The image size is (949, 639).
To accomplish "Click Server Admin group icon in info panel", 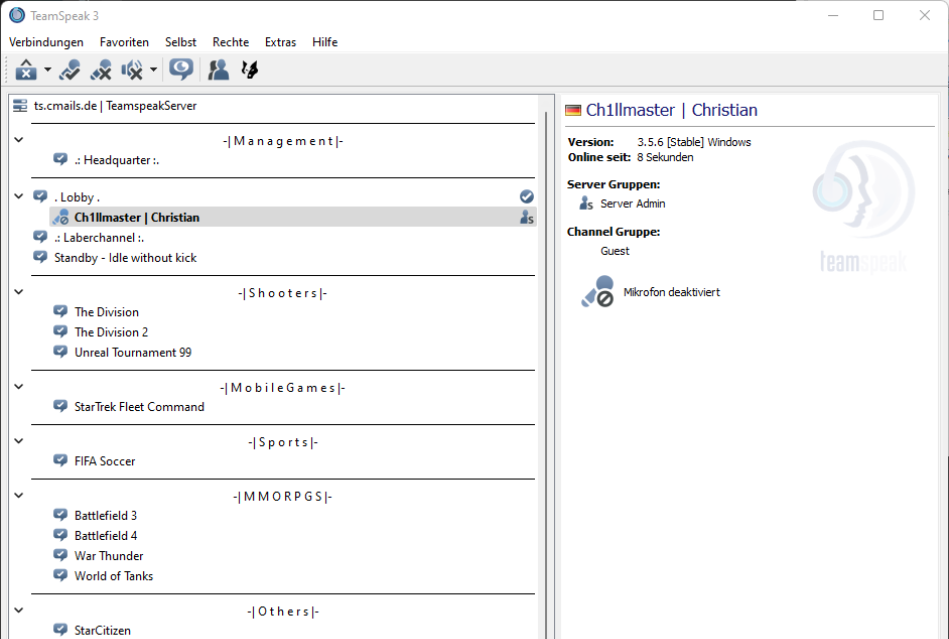I will [x=586, y=203].
